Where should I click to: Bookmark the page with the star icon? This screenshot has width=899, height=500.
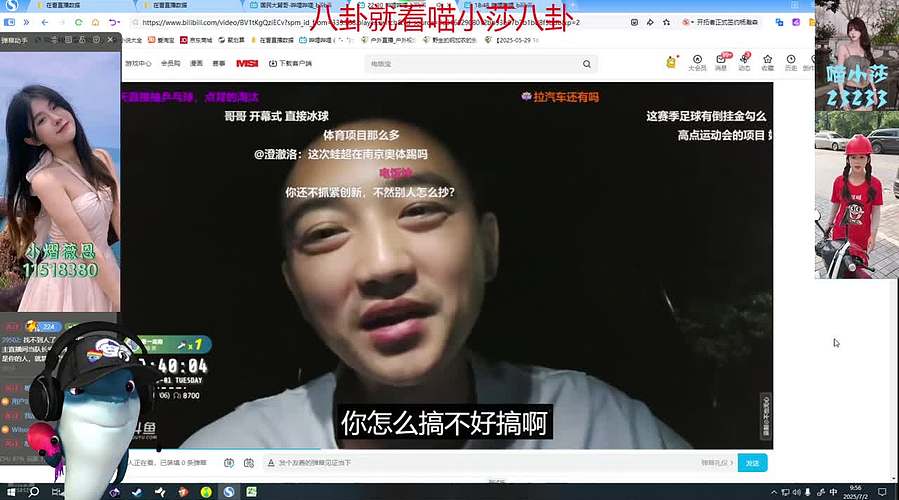666,22
